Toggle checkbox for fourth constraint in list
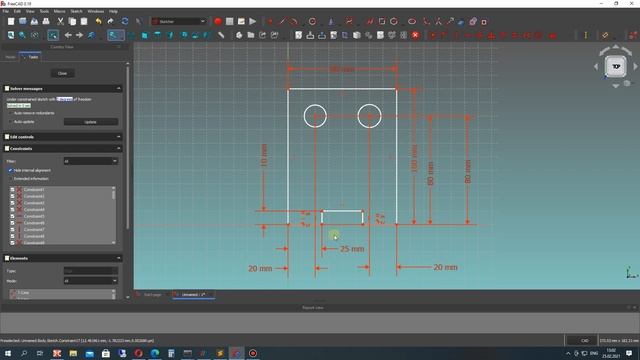The image size is (640, 360). [x=12, y=210]
